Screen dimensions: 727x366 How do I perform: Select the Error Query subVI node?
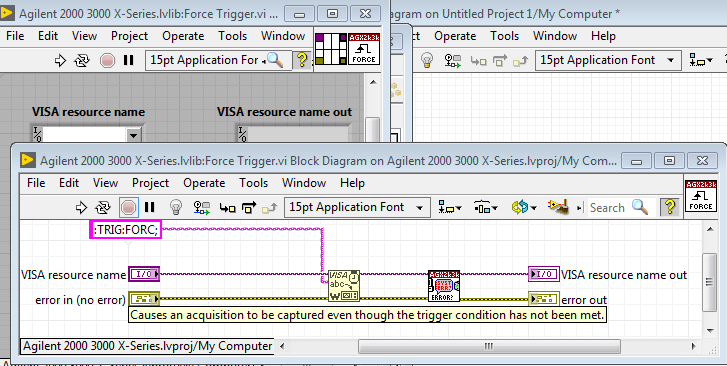point(444,286)
